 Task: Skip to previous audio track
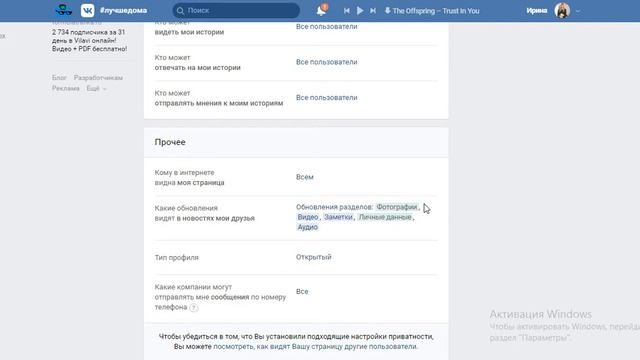[x=347, y=11]
